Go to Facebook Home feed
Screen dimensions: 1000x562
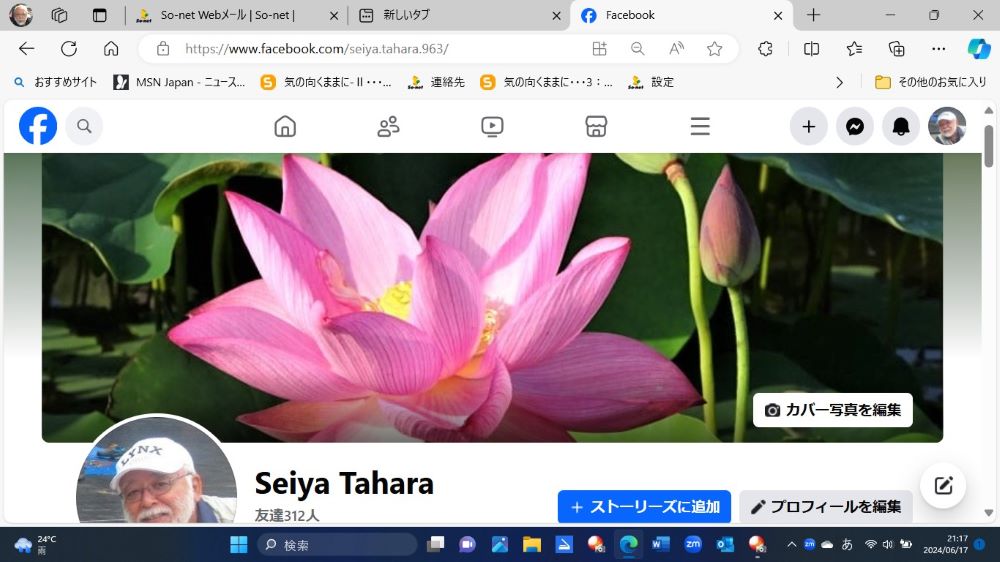click(x=285, y=126)
